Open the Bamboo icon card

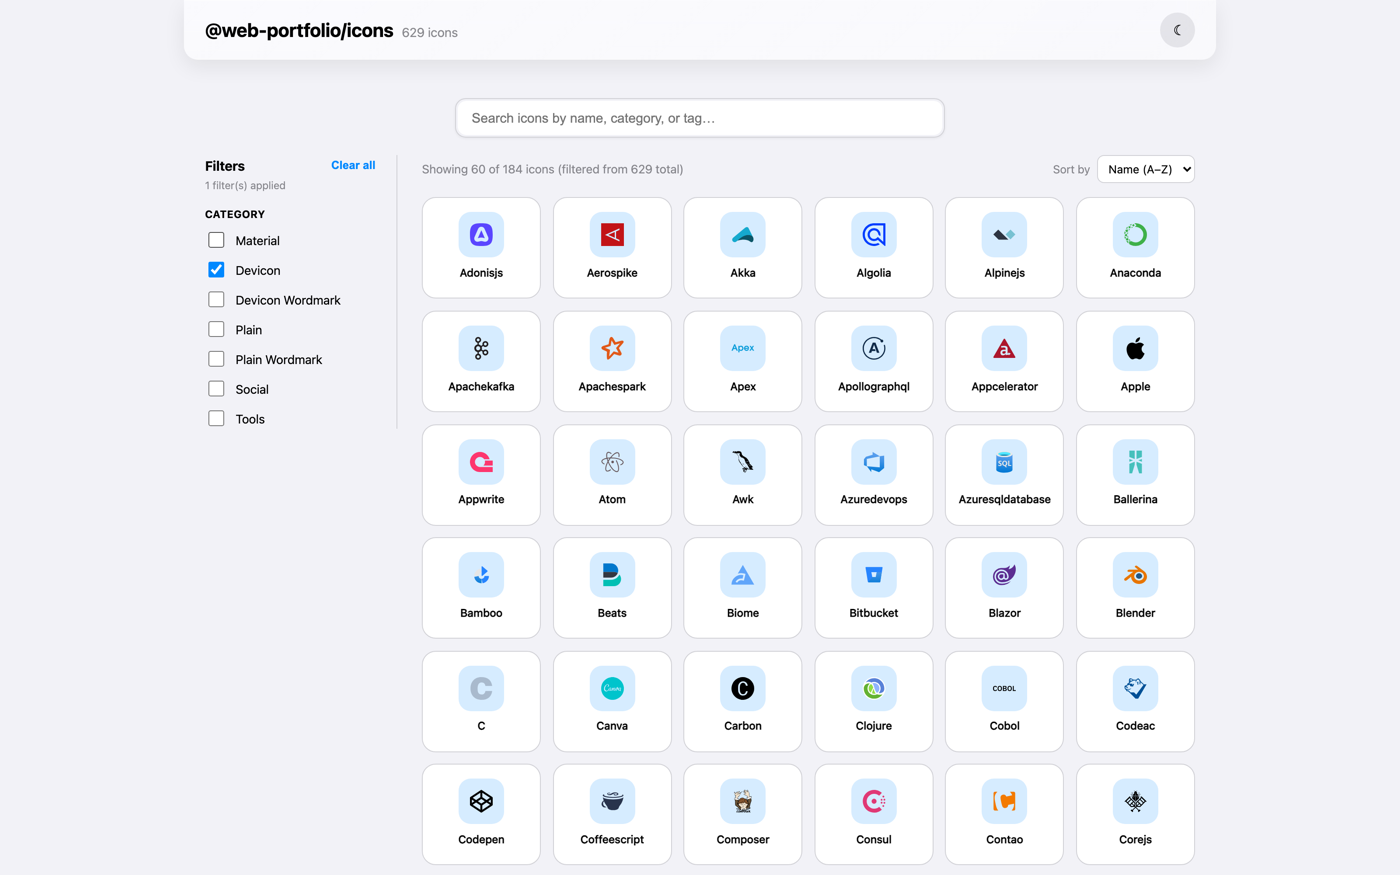coord(481,588)
